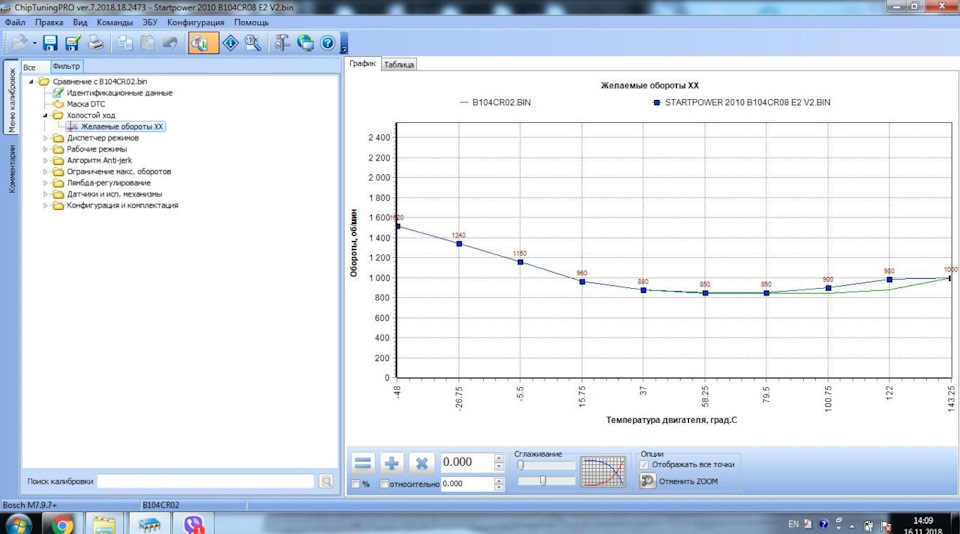
Task: Enable the percent (%) checkbox
Action: (x=356, y=484)
